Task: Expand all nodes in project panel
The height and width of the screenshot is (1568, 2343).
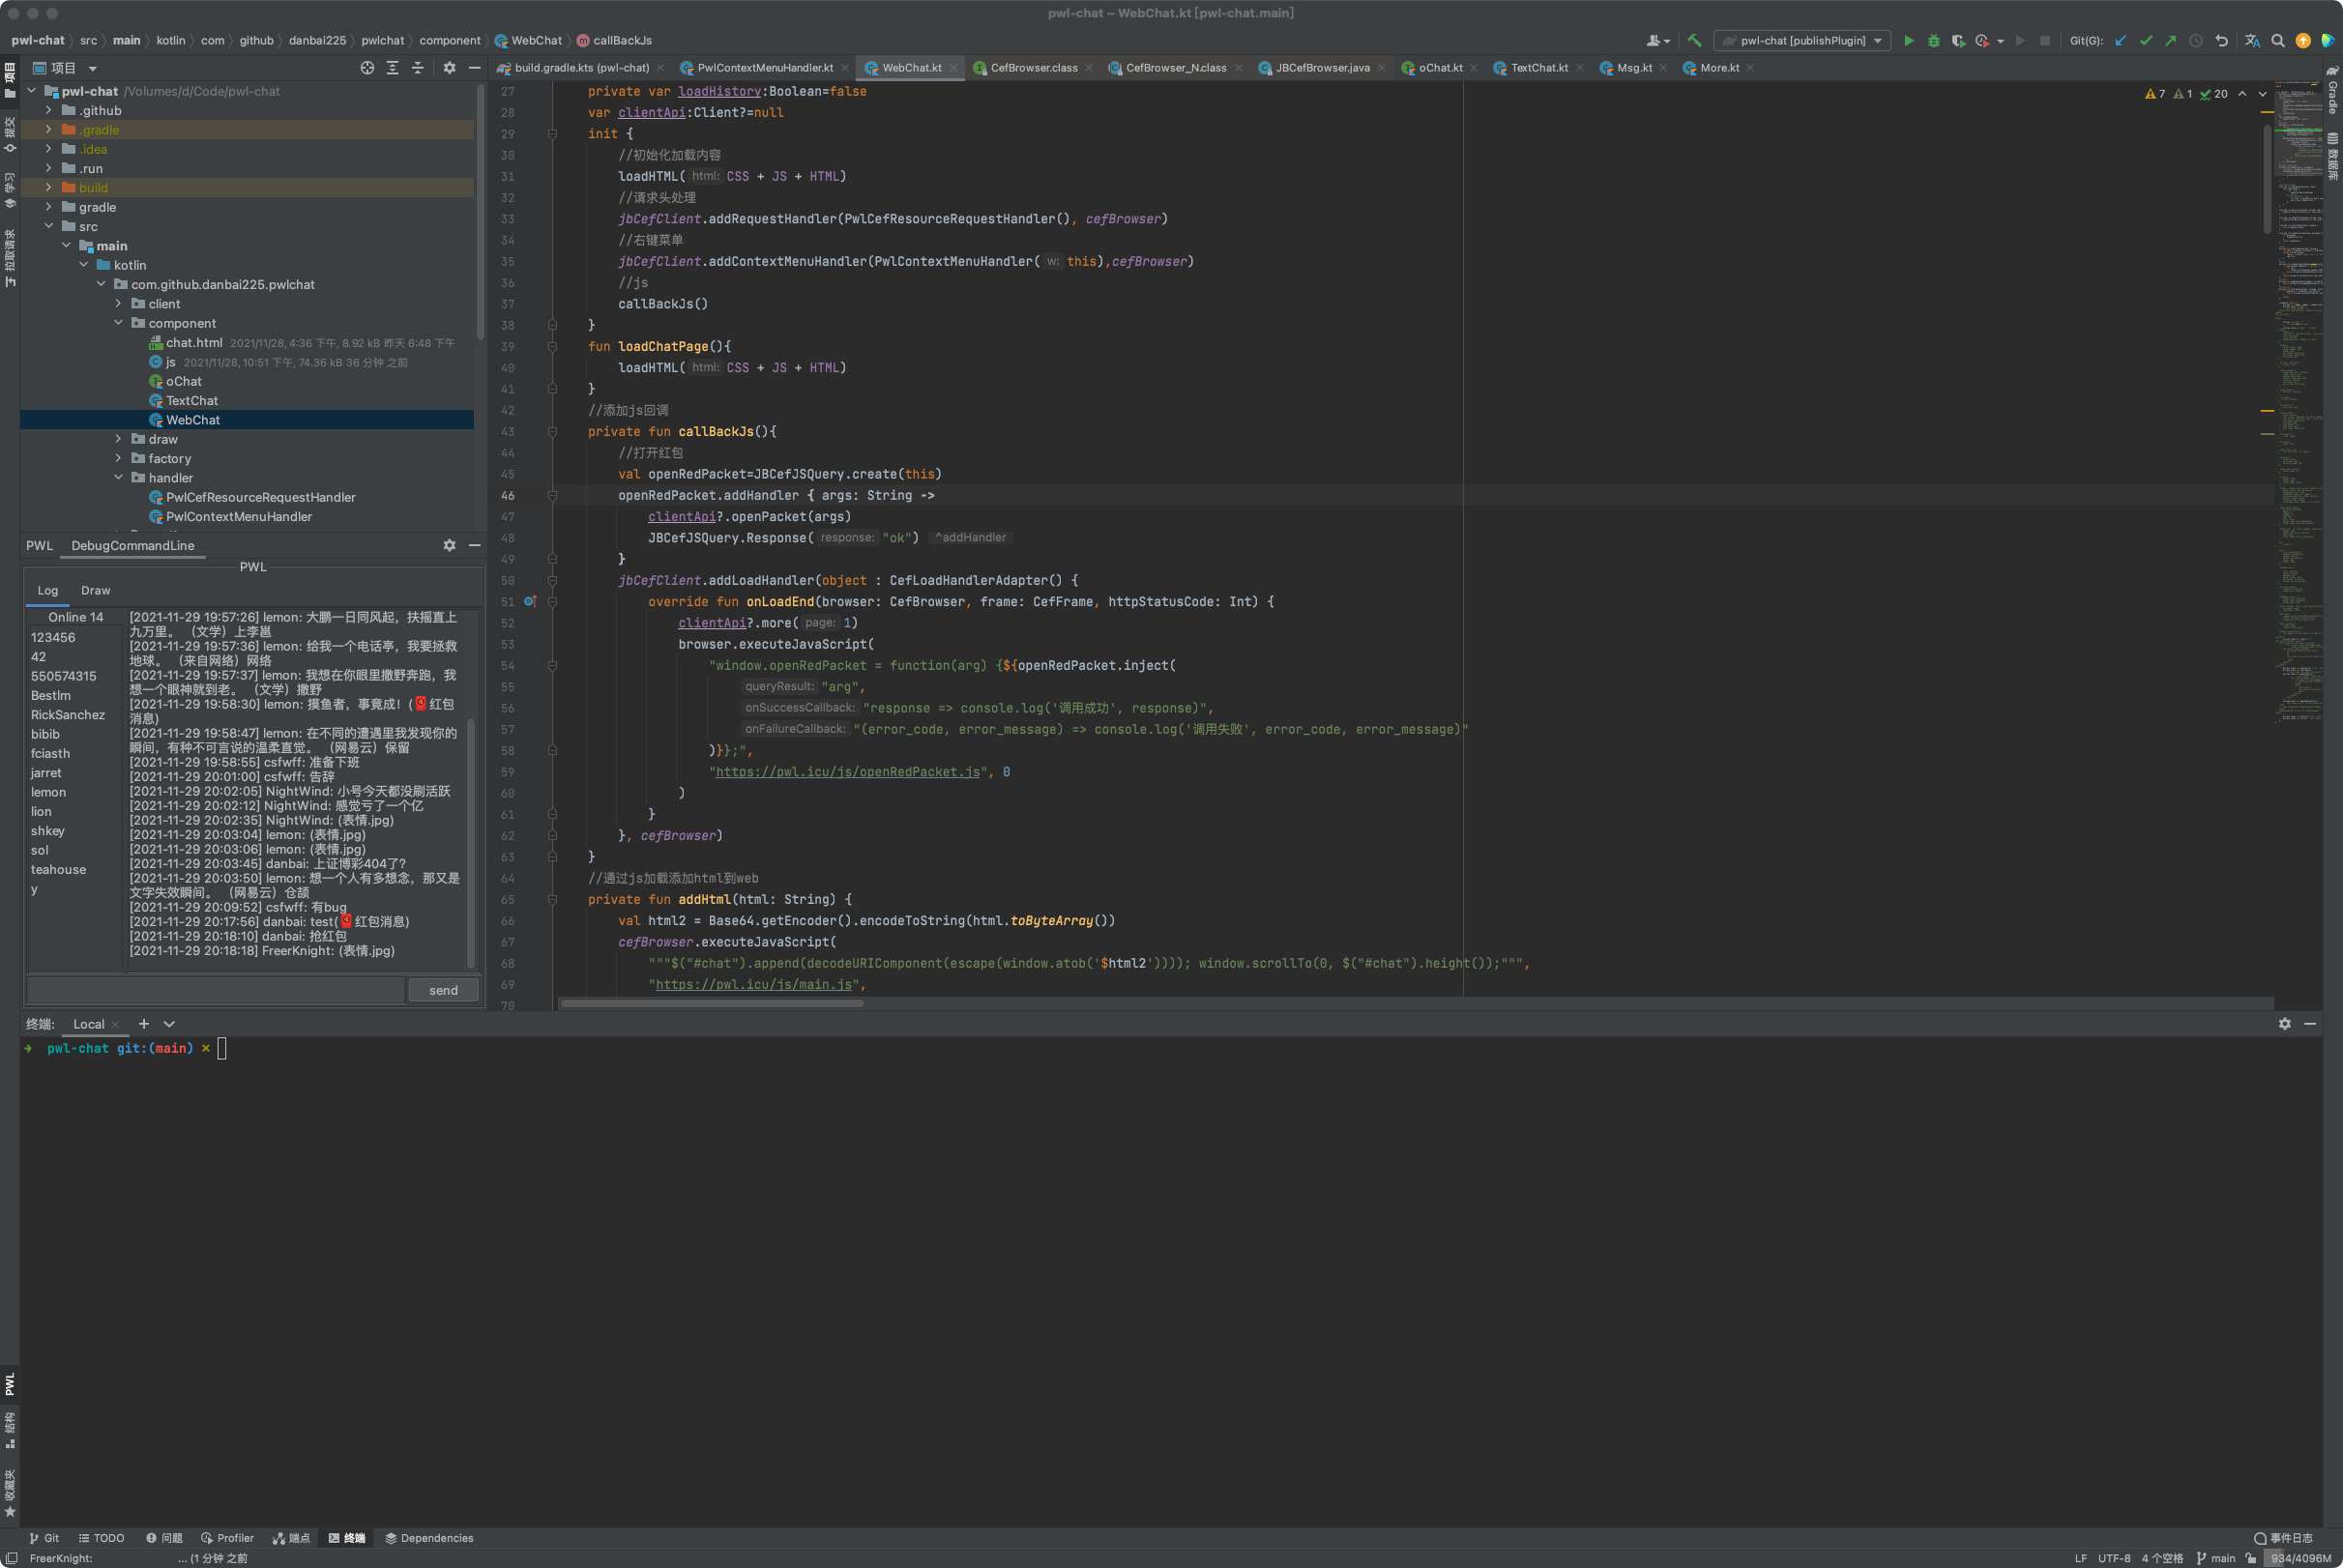Action: click(392, 68)
